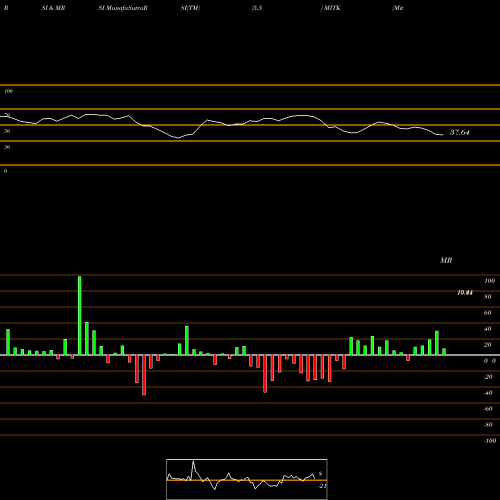Click the RSI axis label 70
This screenshot has height=500, width=500.
coord(7,115)
